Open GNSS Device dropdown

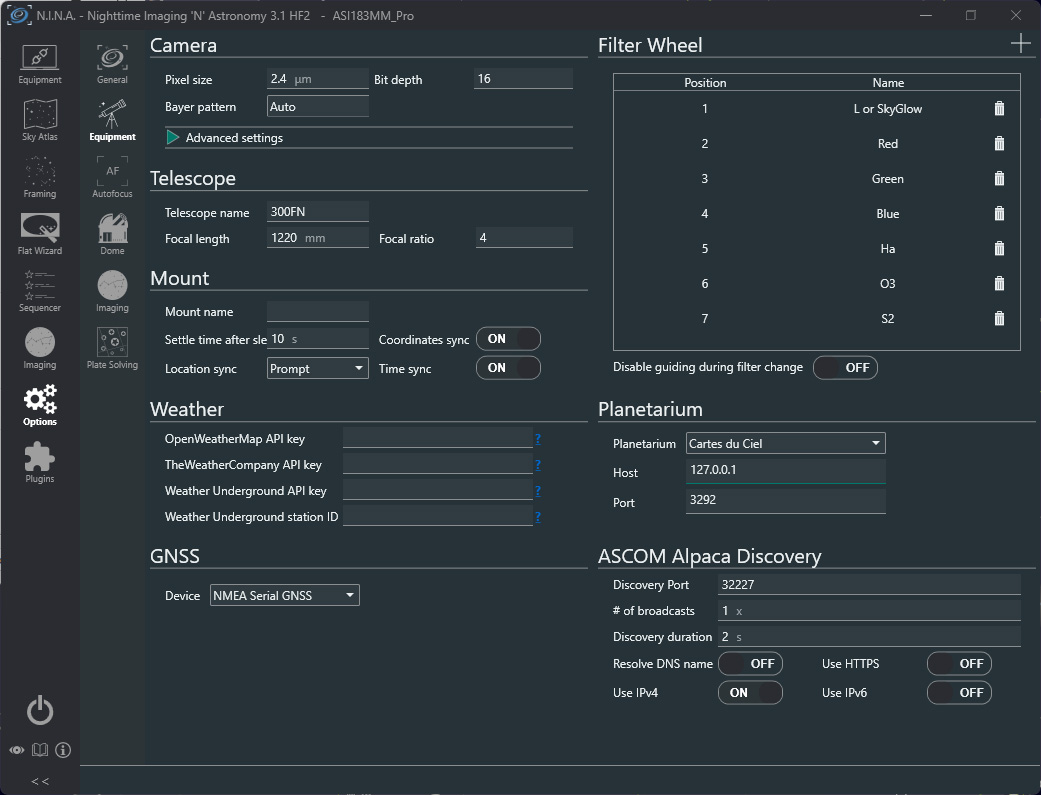click(x=285, y=596)
